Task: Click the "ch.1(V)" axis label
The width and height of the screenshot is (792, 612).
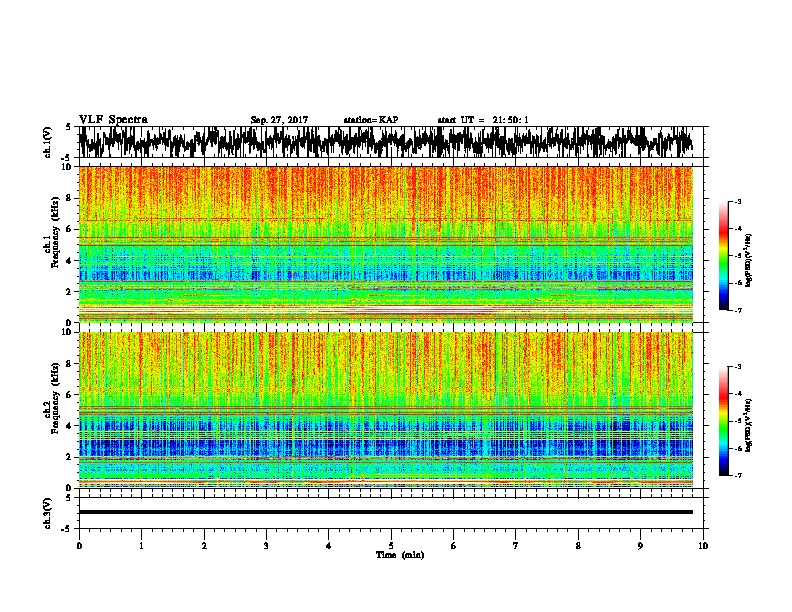Action: point(48,142)
